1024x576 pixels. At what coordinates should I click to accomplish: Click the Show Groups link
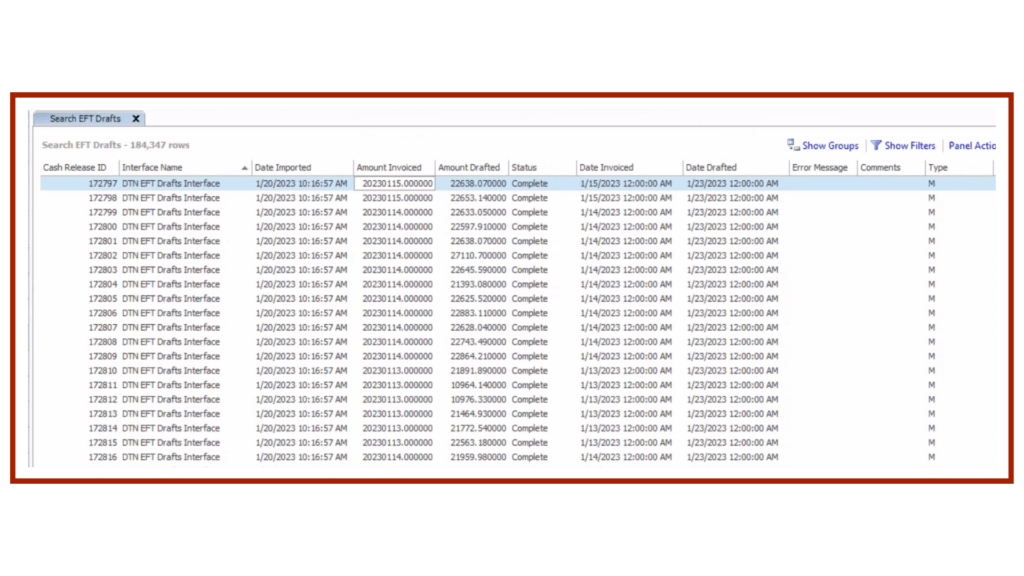click(830, 146)
